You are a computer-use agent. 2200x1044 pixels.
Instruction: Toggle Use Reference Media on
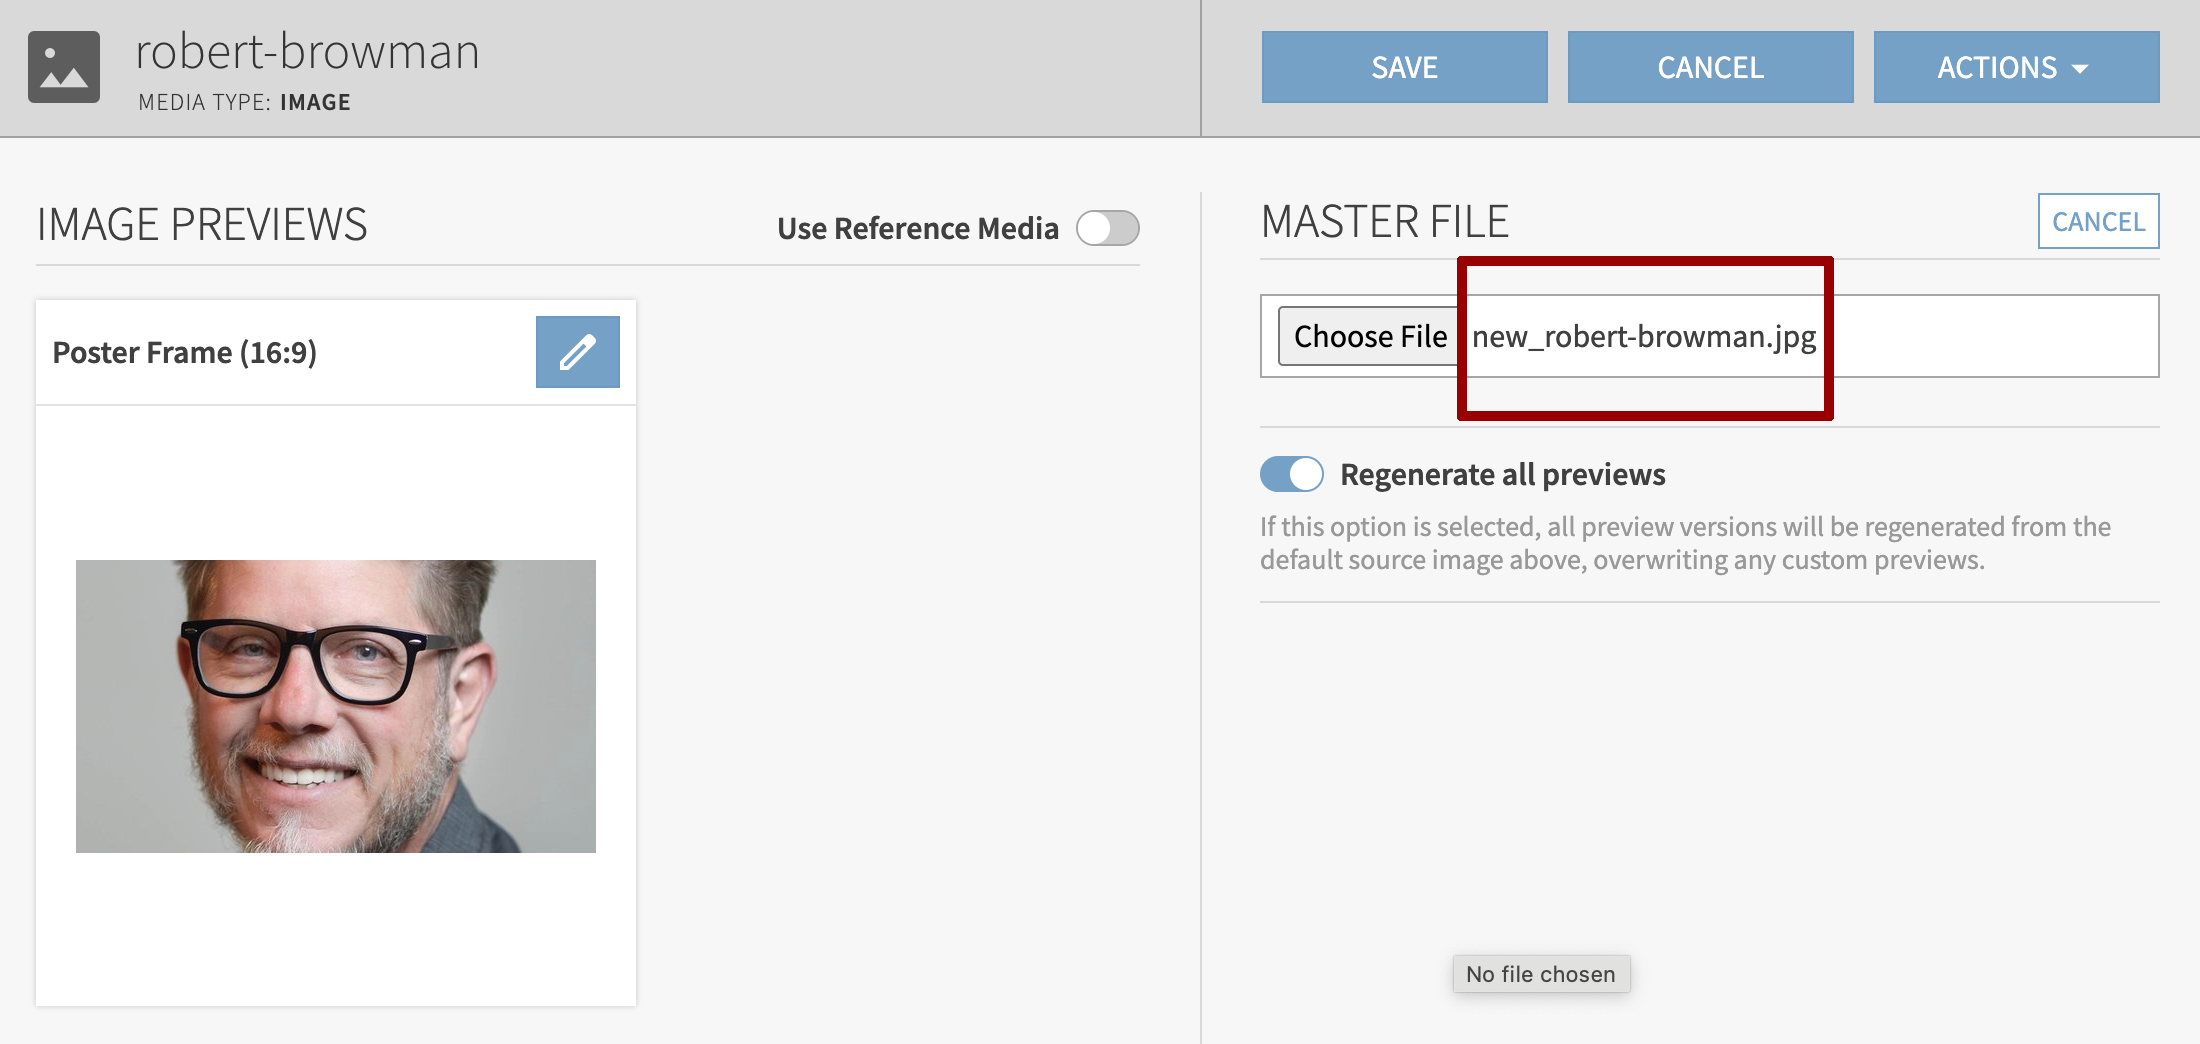click(x=1107, y=228)
